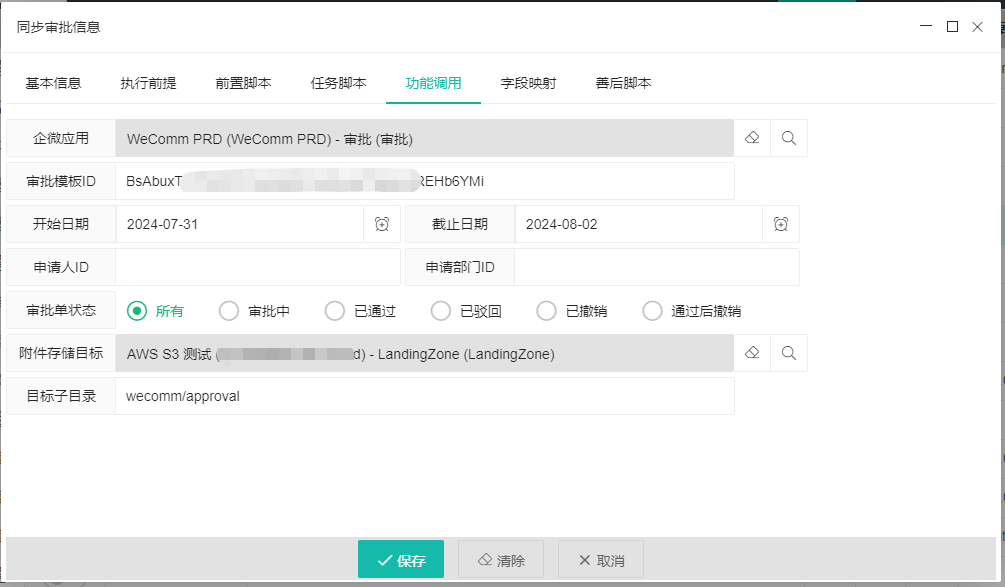This screenshot has width=1005, height=587.
Task: Select the 所有 status radio button
Action: [137, 311]
